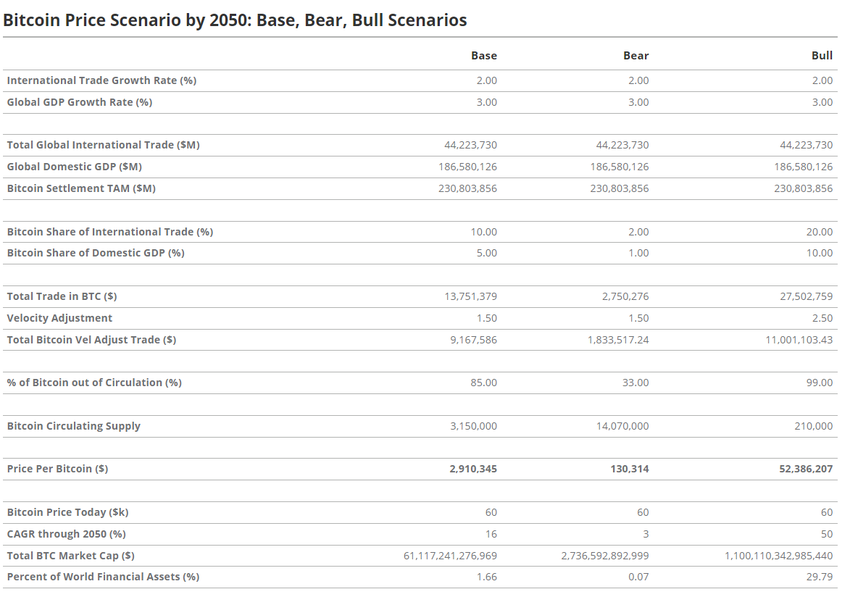Click the Bull velocity adjustment value 2.50
This screenshot has width=850, height=597.
(822, 318)
